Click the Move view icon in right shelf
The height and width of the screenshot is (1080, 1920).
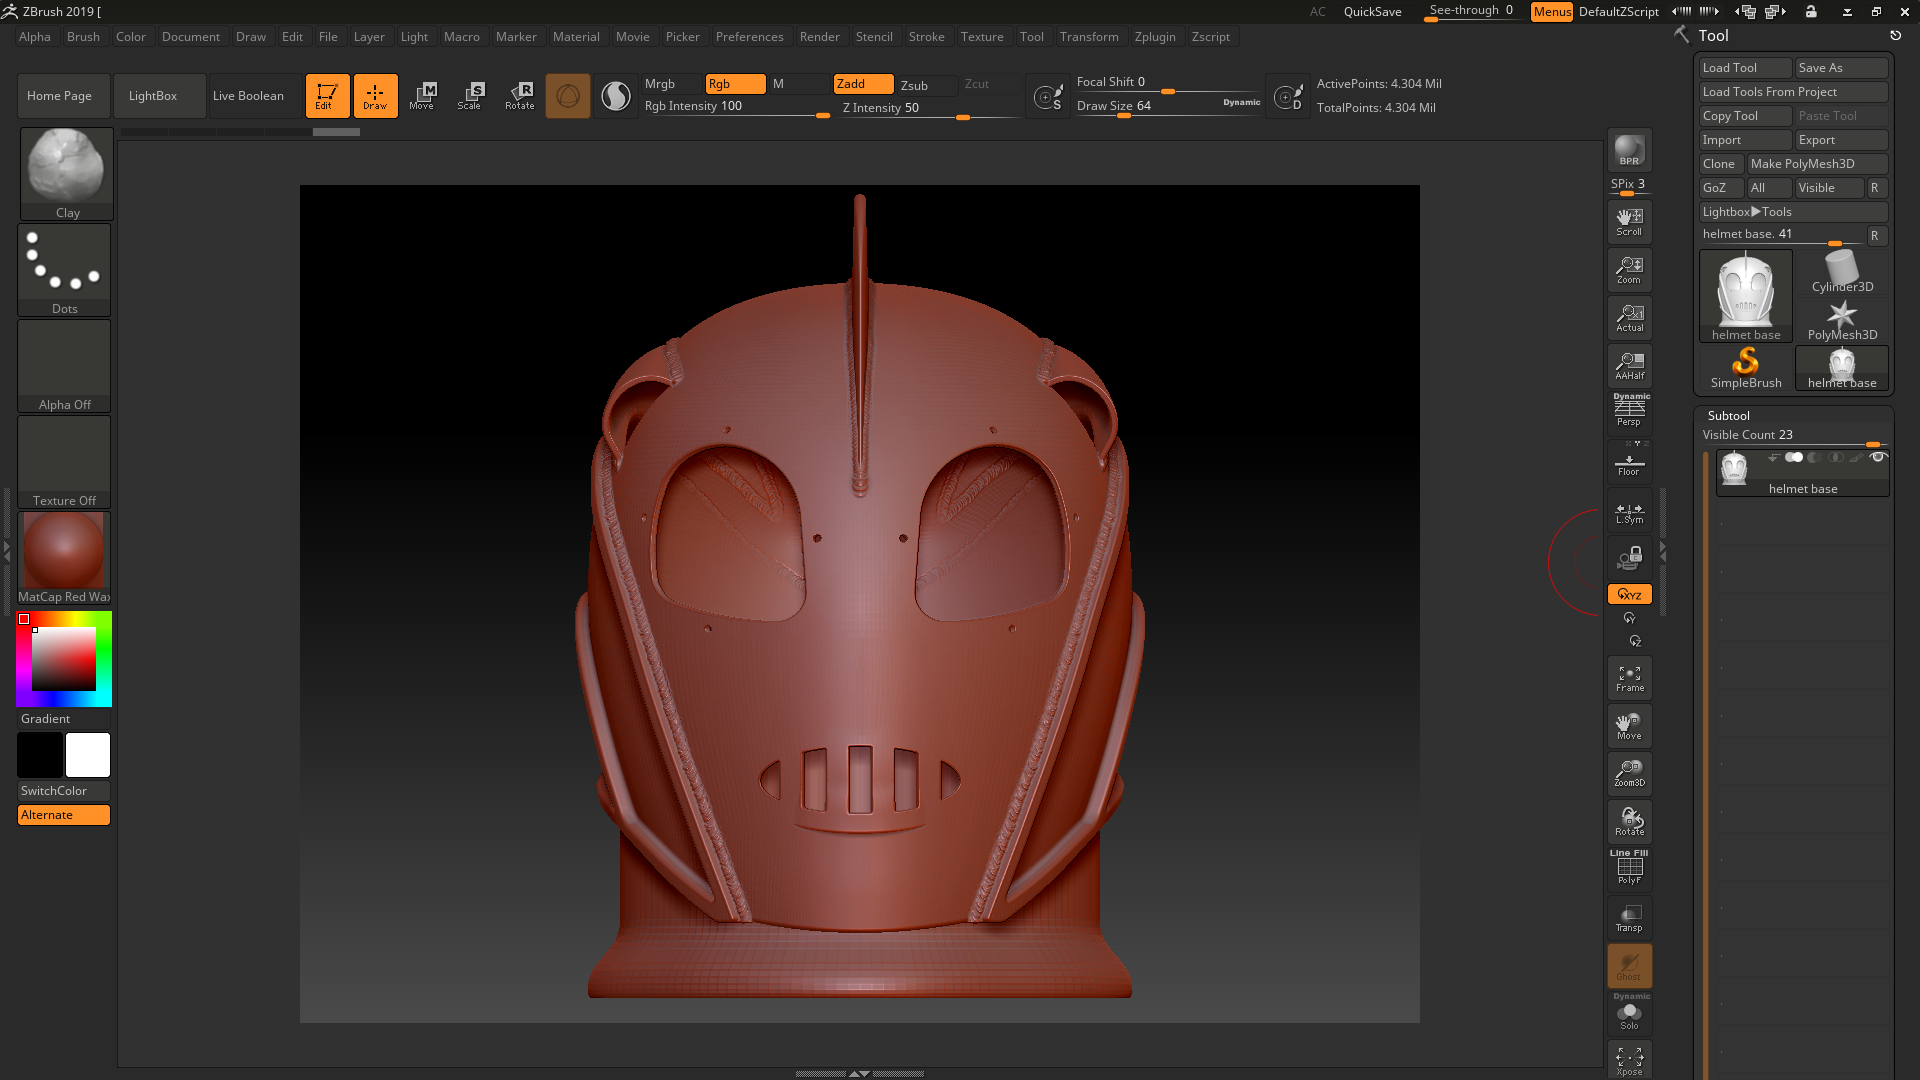(x=1629, y=726)
